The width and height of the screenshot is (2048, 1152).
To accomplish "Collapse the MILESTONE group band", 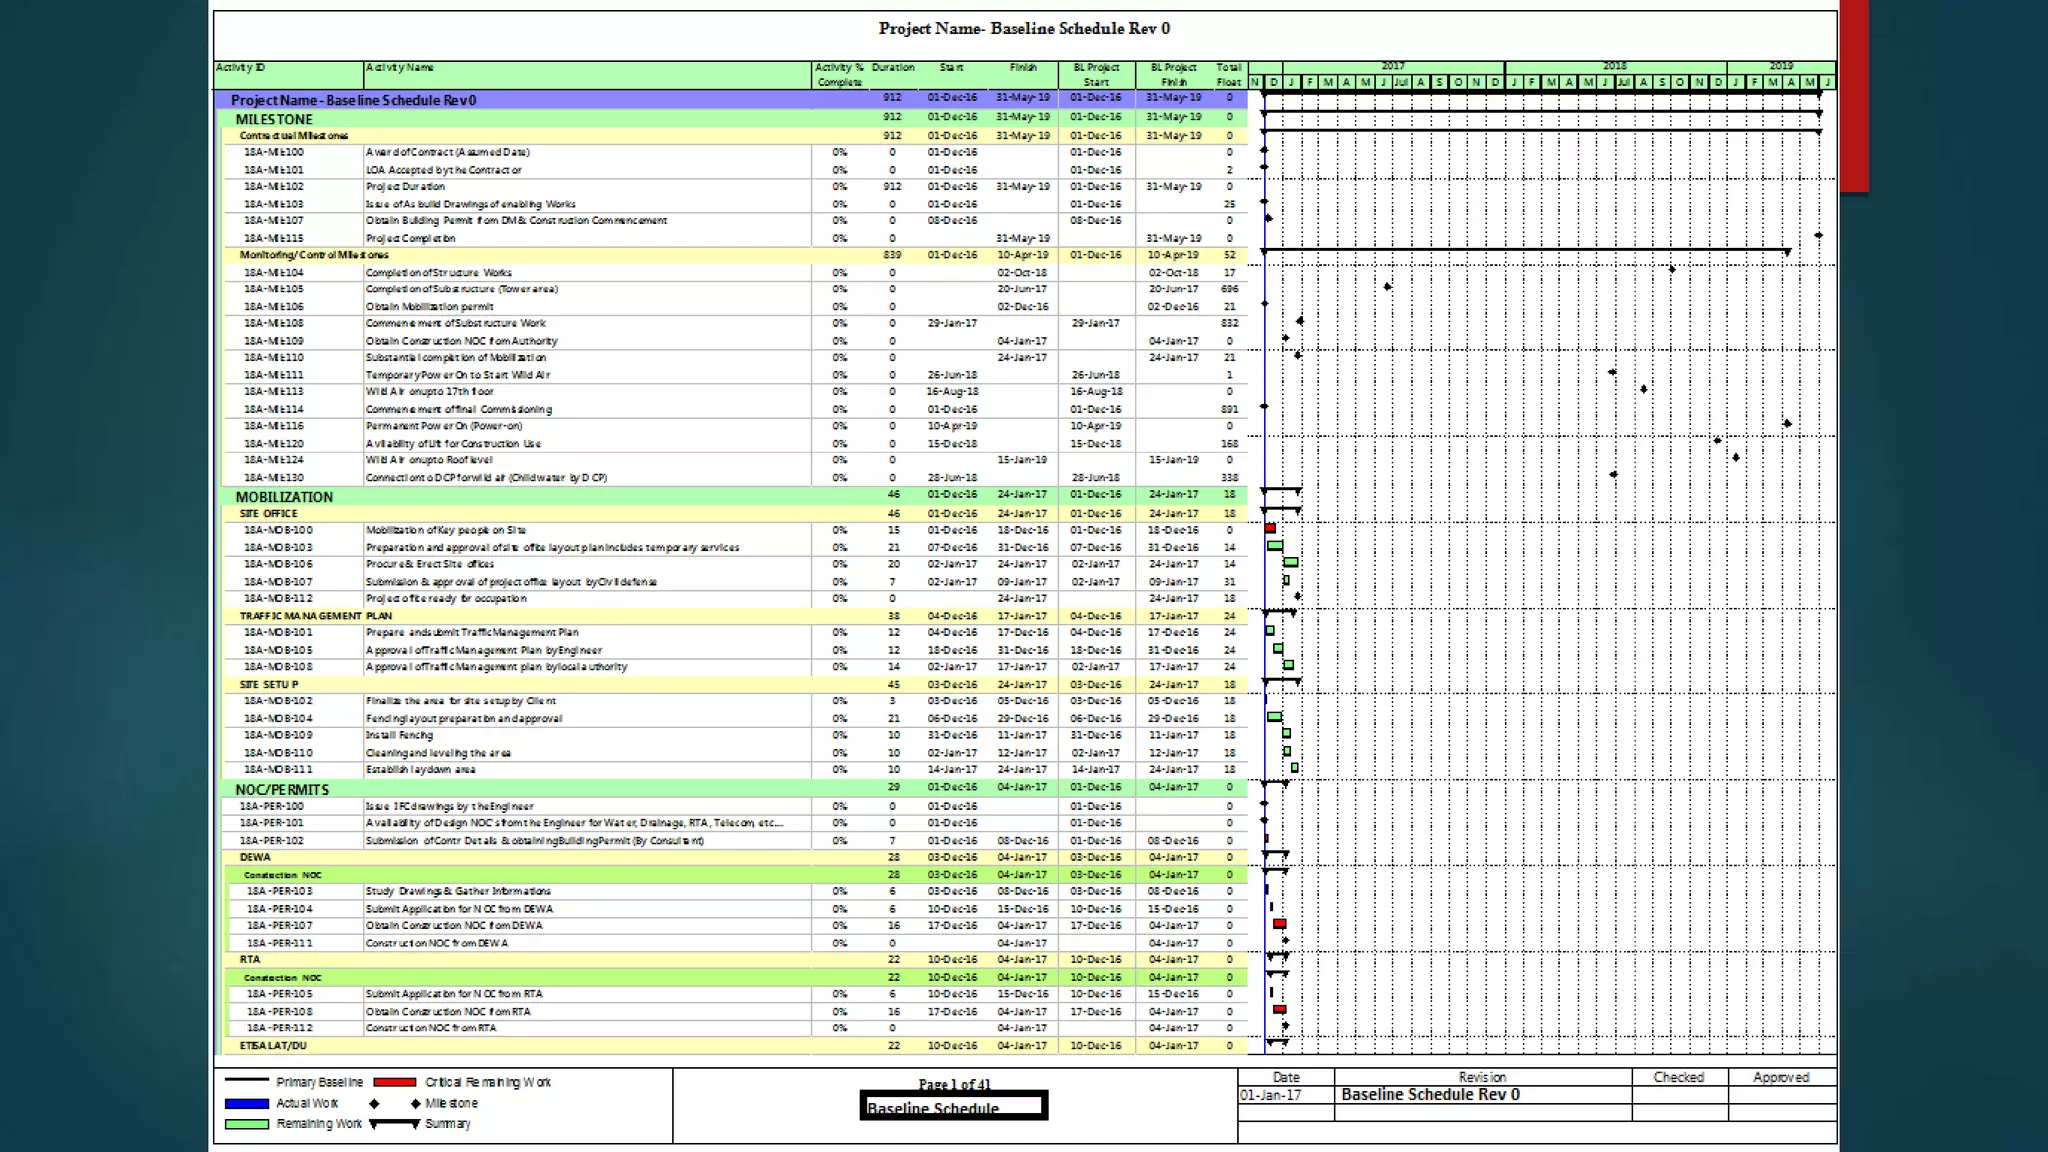I will 274,119.
